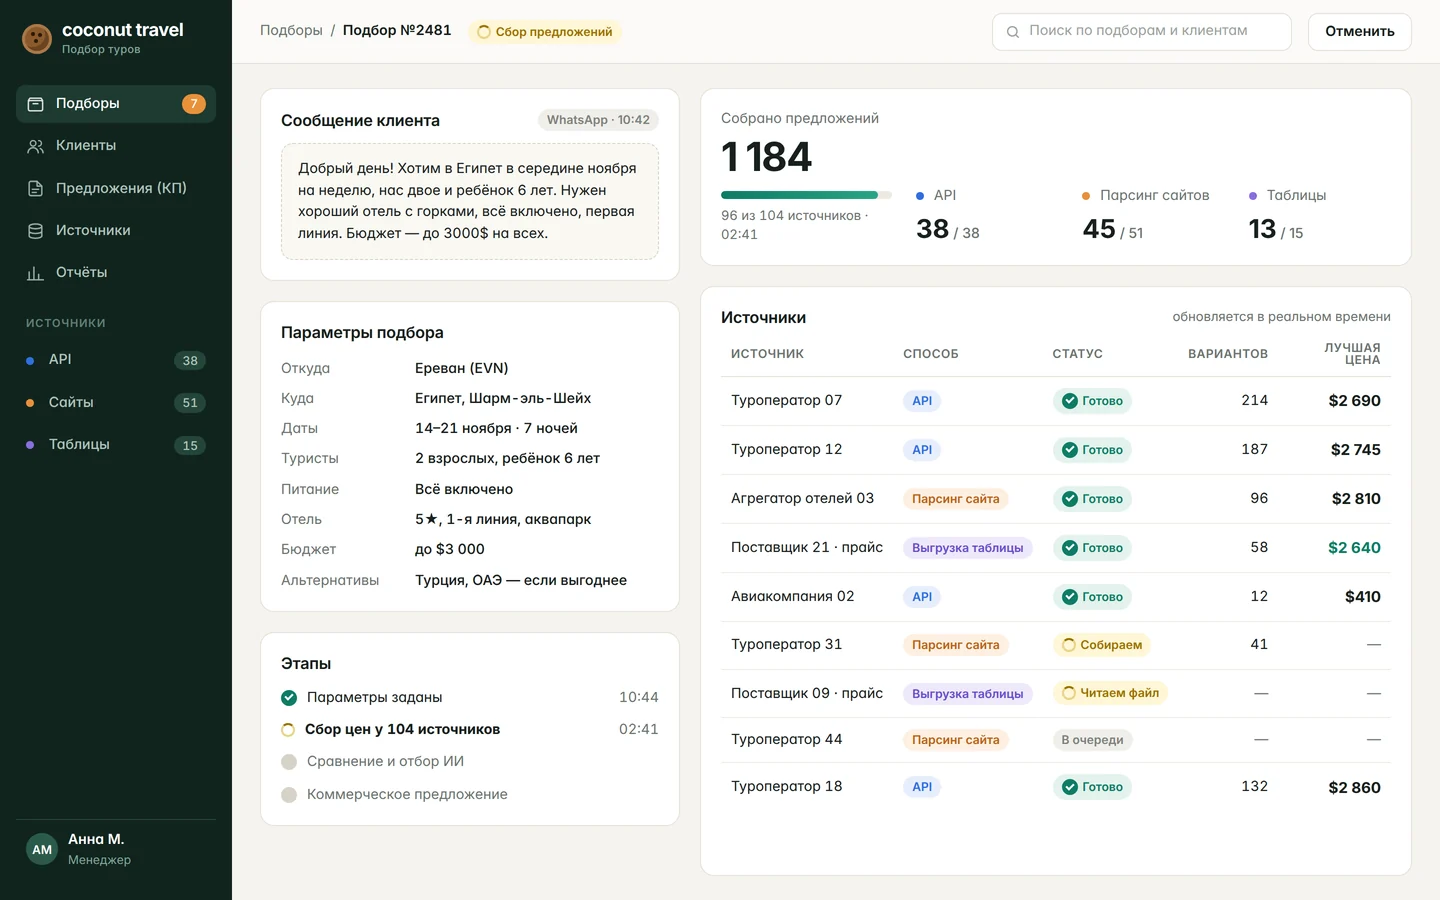This screenshot has height=900, width=1440.
Task: Click the $2 690 price for Туроператор 07
Action: point(1354,401)
